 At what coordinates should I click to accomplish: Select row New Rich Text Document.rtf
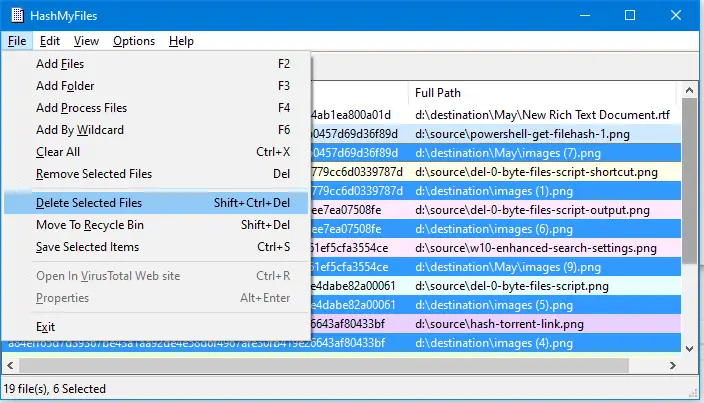click(496, 115)
